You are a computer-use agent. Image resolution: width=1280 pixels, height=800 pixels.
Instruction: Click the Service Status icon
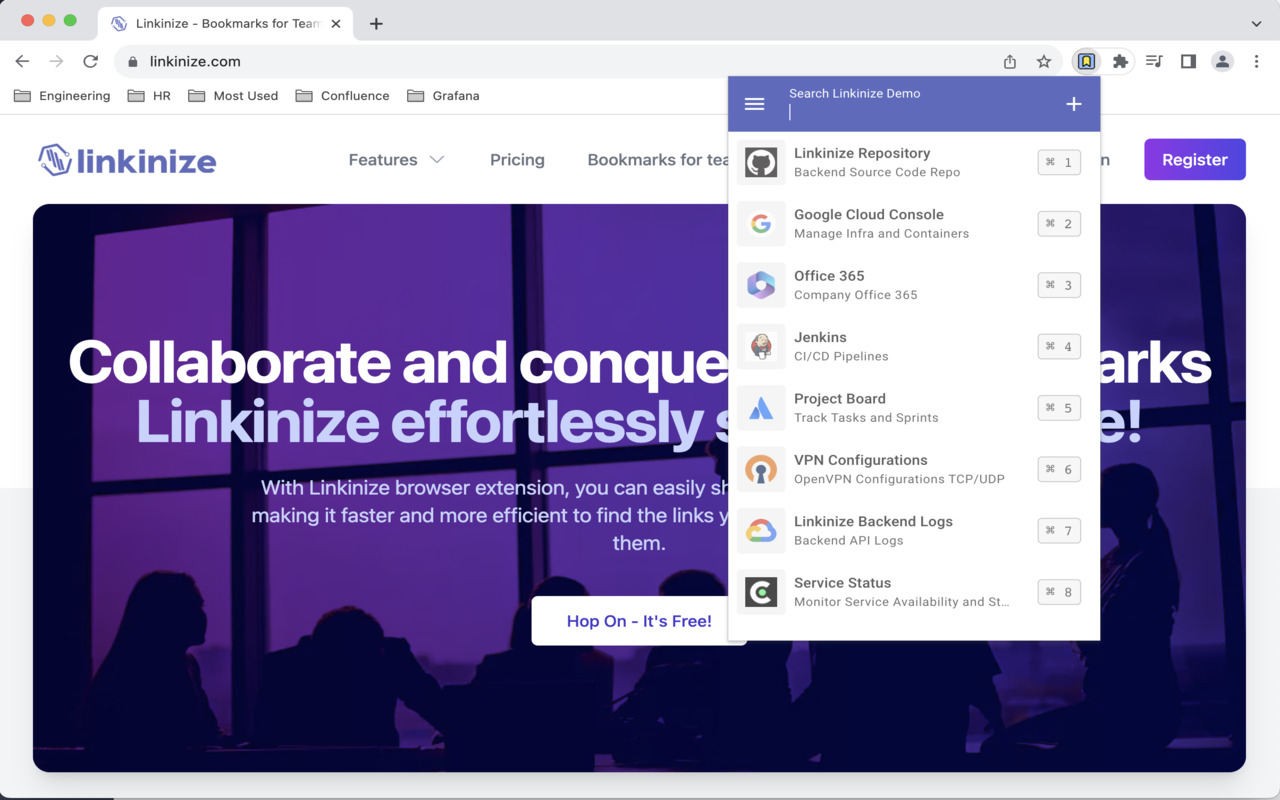[761, 592]
